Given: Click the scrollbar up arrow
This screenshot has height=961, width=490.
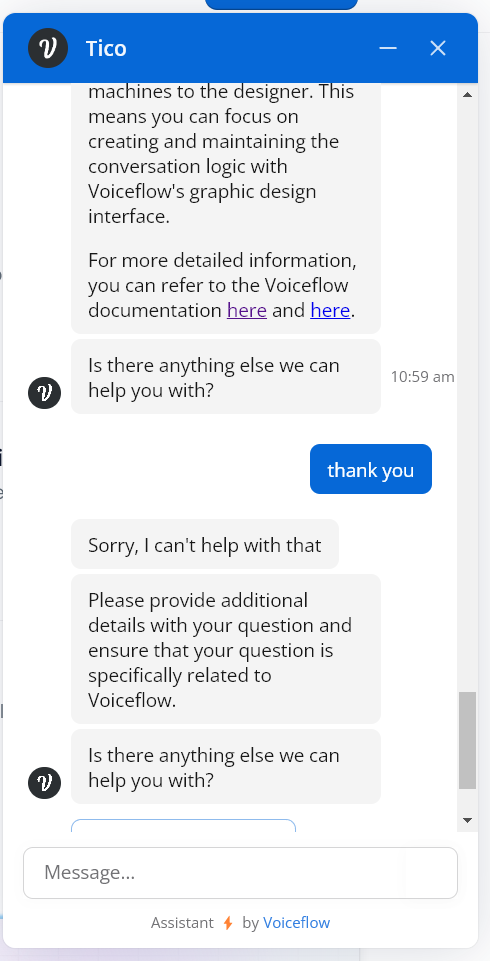Looking at the screenshot, I should point(467,94).
